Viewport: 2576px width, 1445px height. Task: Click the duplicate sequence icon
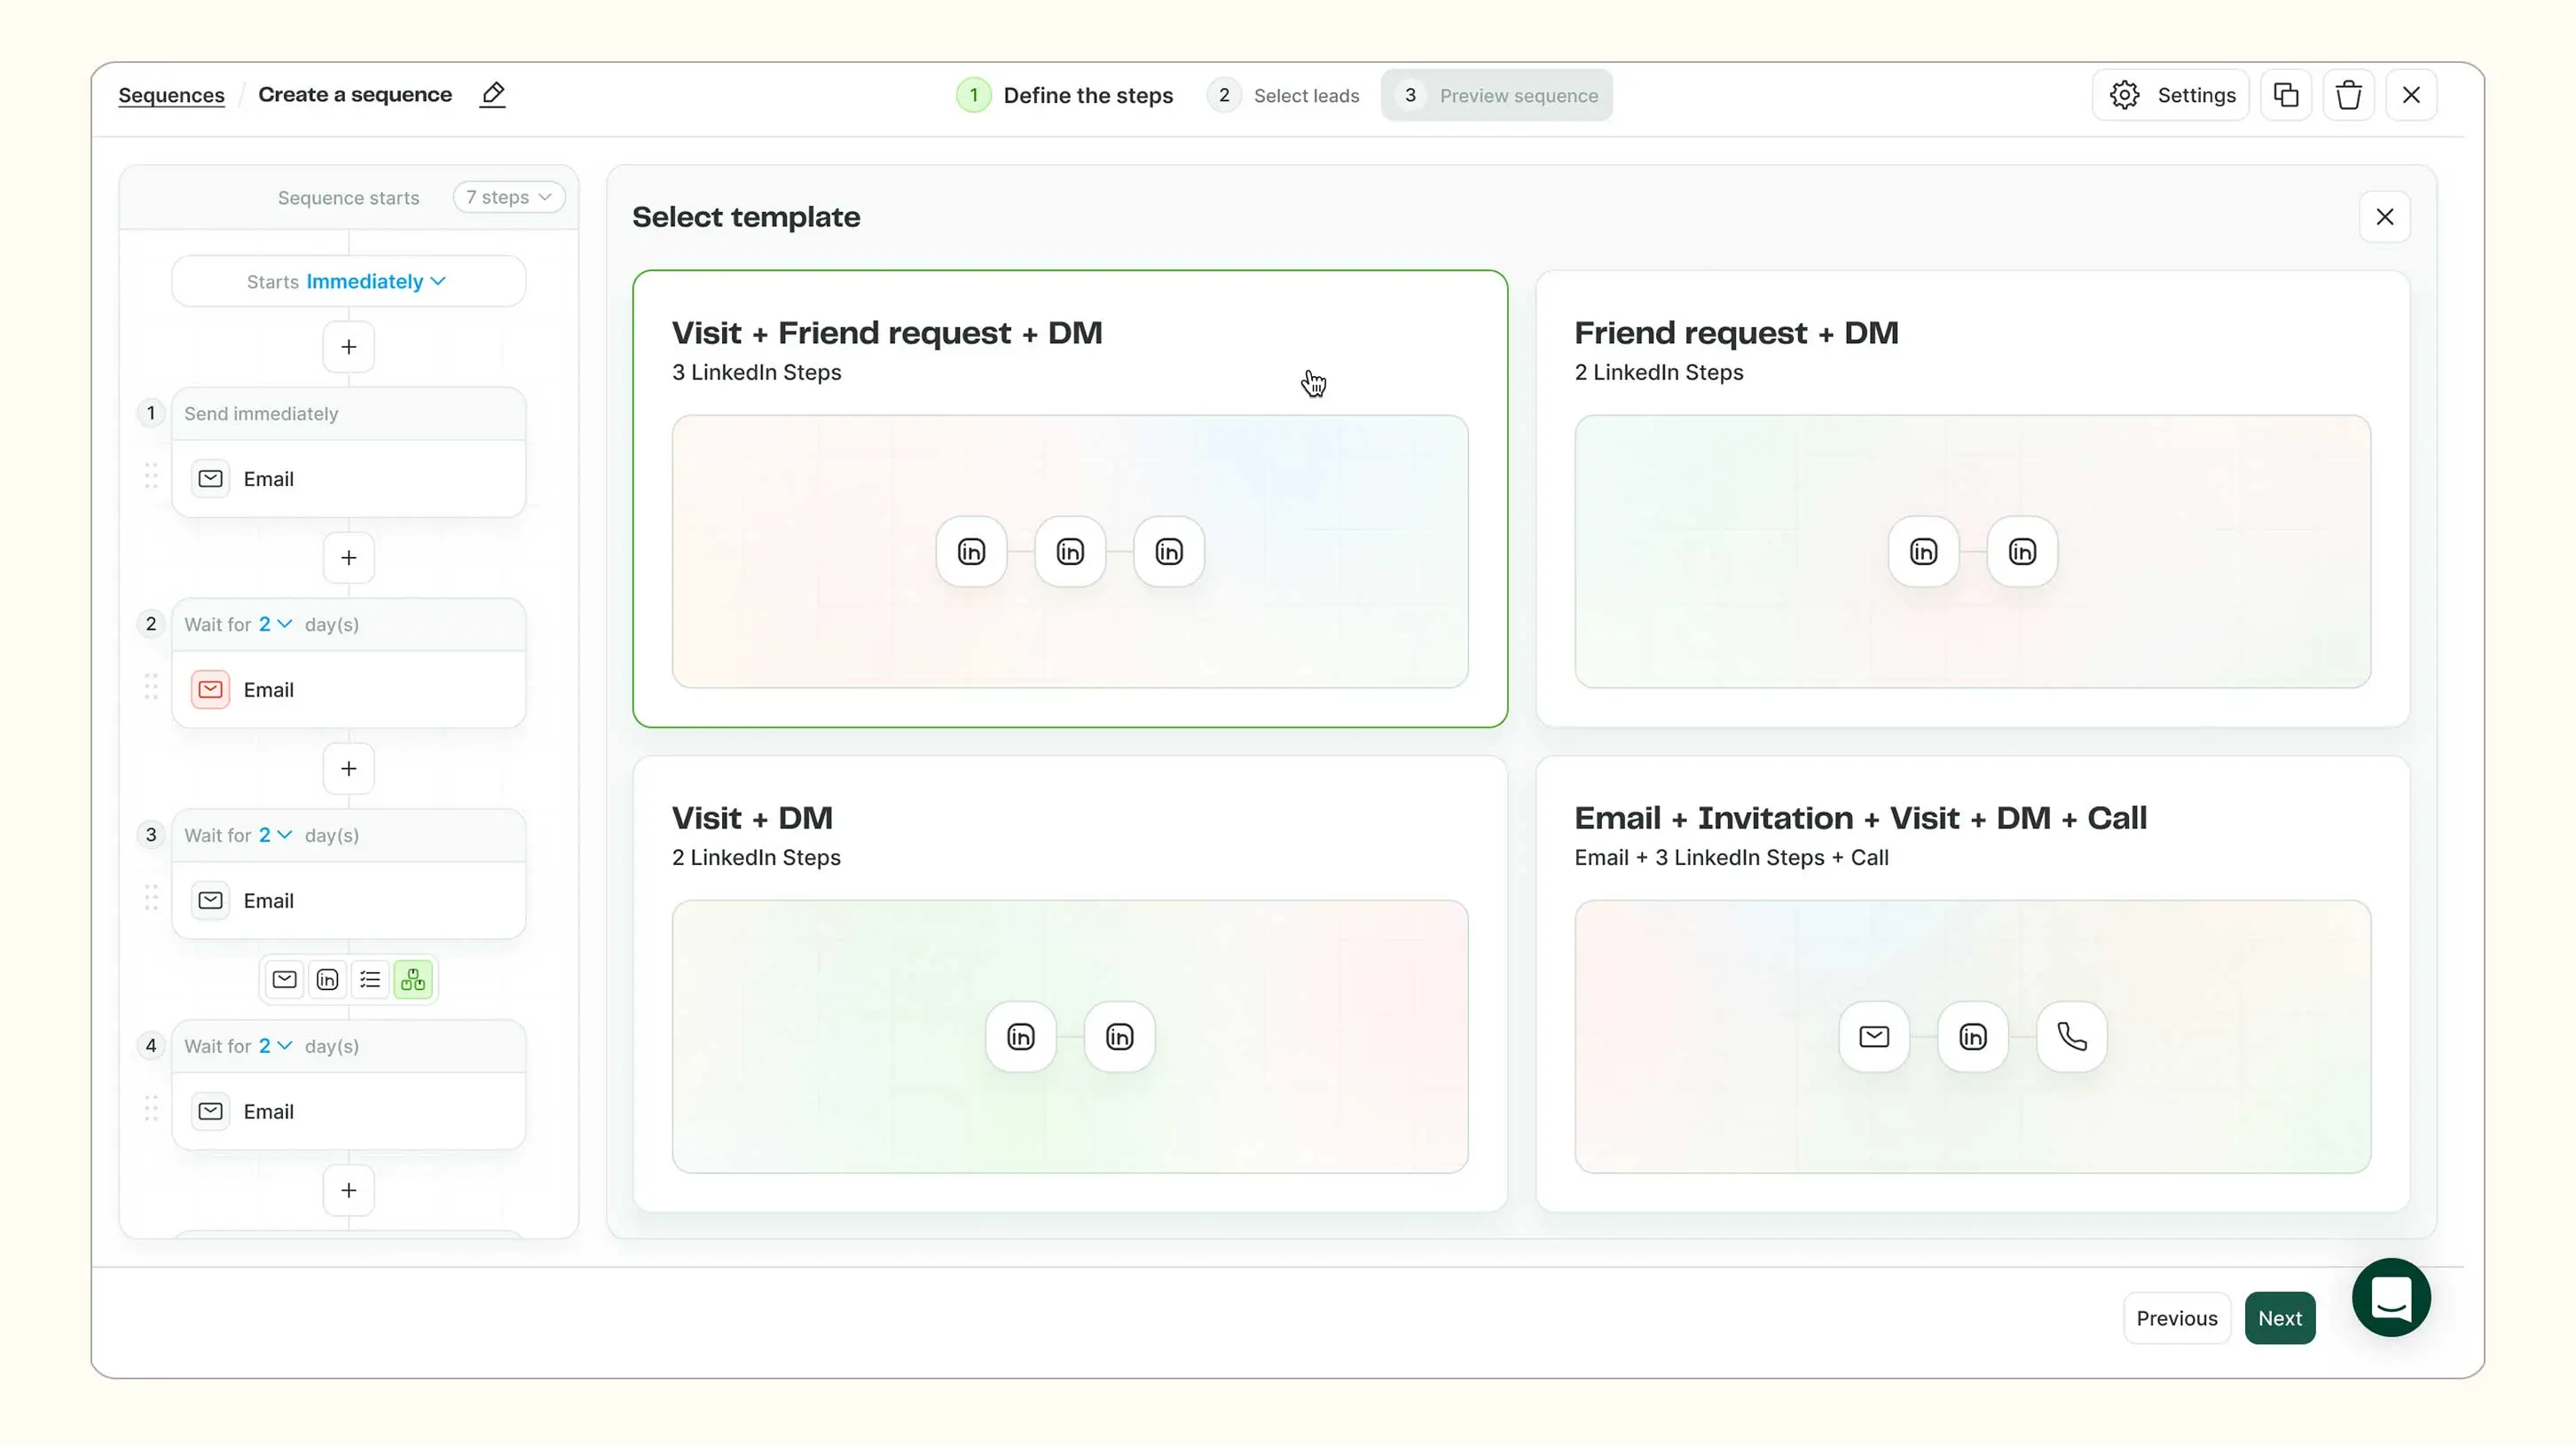click(2286, 95)
